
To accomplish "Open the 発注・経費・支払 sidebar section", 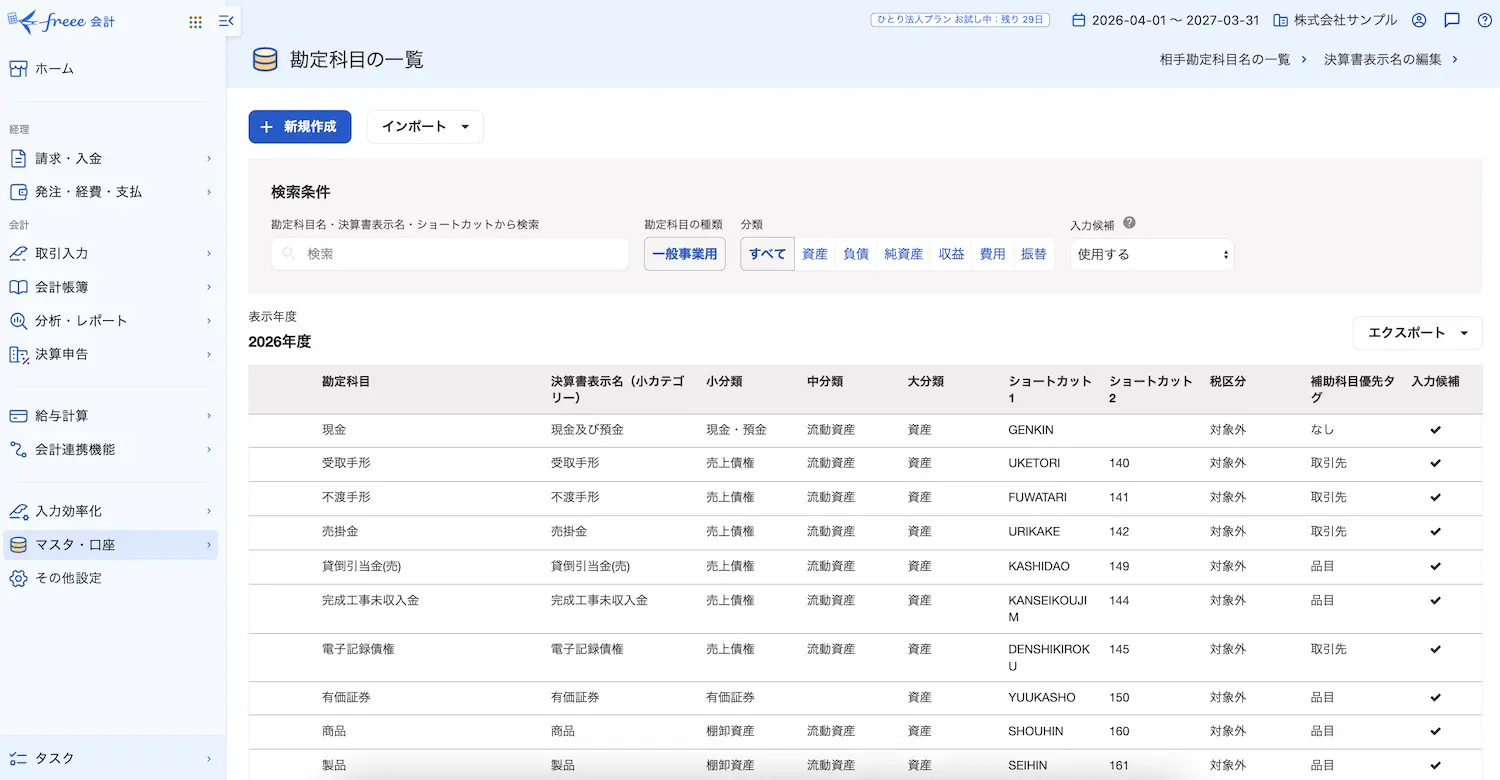I will click(110, 192).
